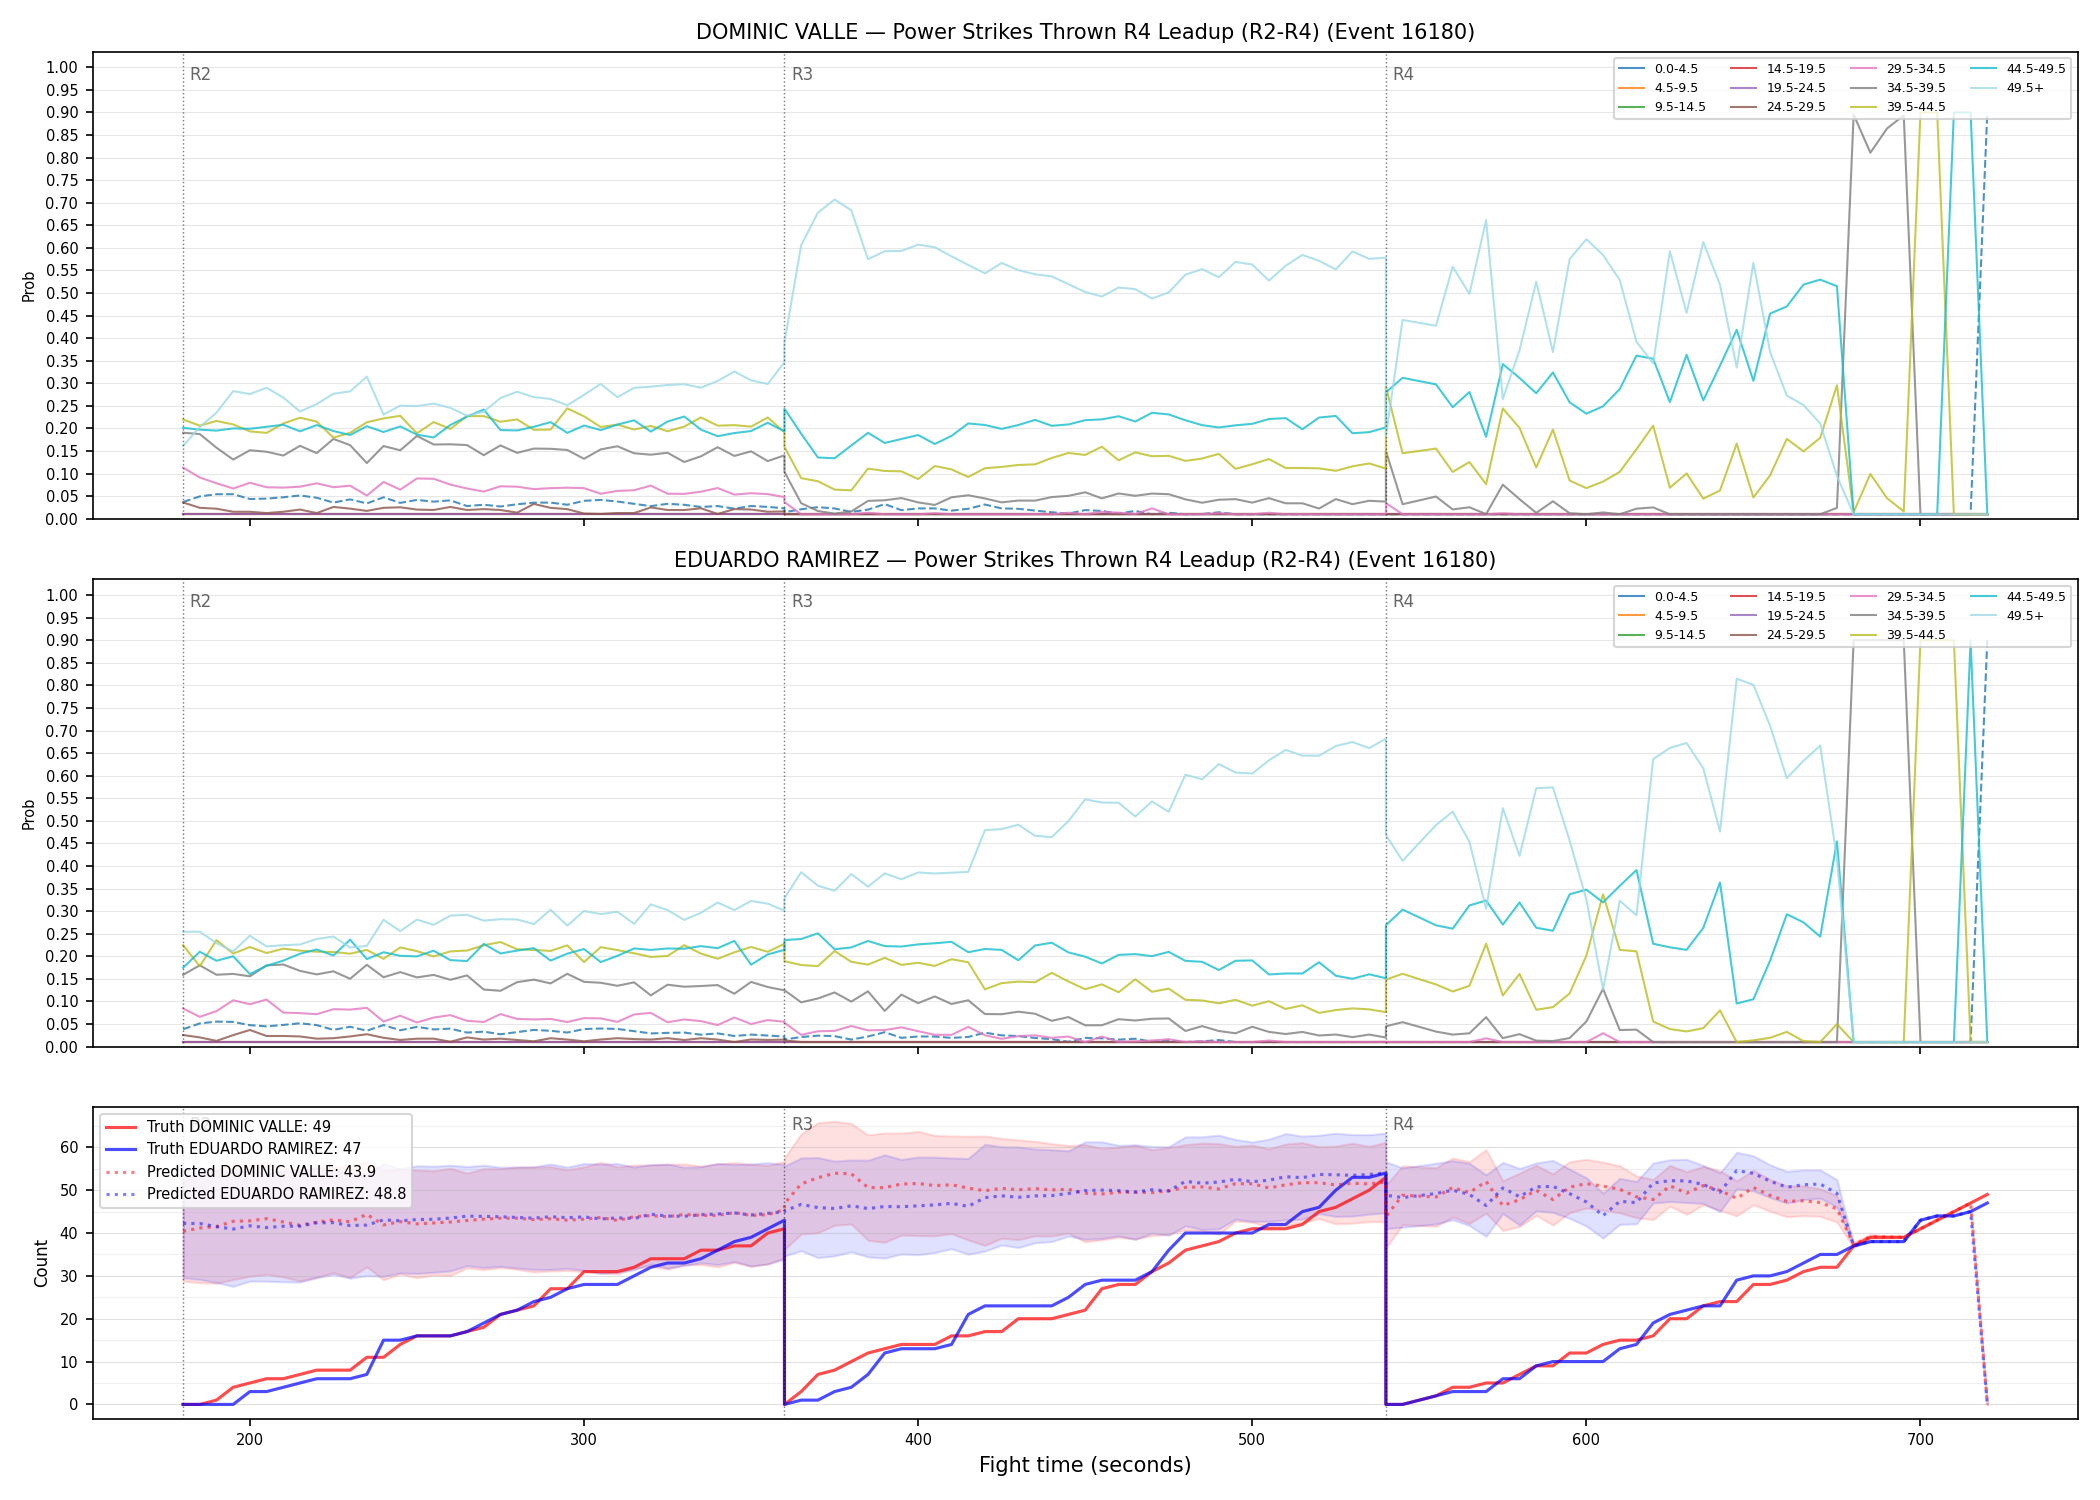Select the 24.5-29.5 legend entry in the Eduardo Ramirez chart
The width and height of the screenshot is (2100, 1500).
tap(1778, 635)
